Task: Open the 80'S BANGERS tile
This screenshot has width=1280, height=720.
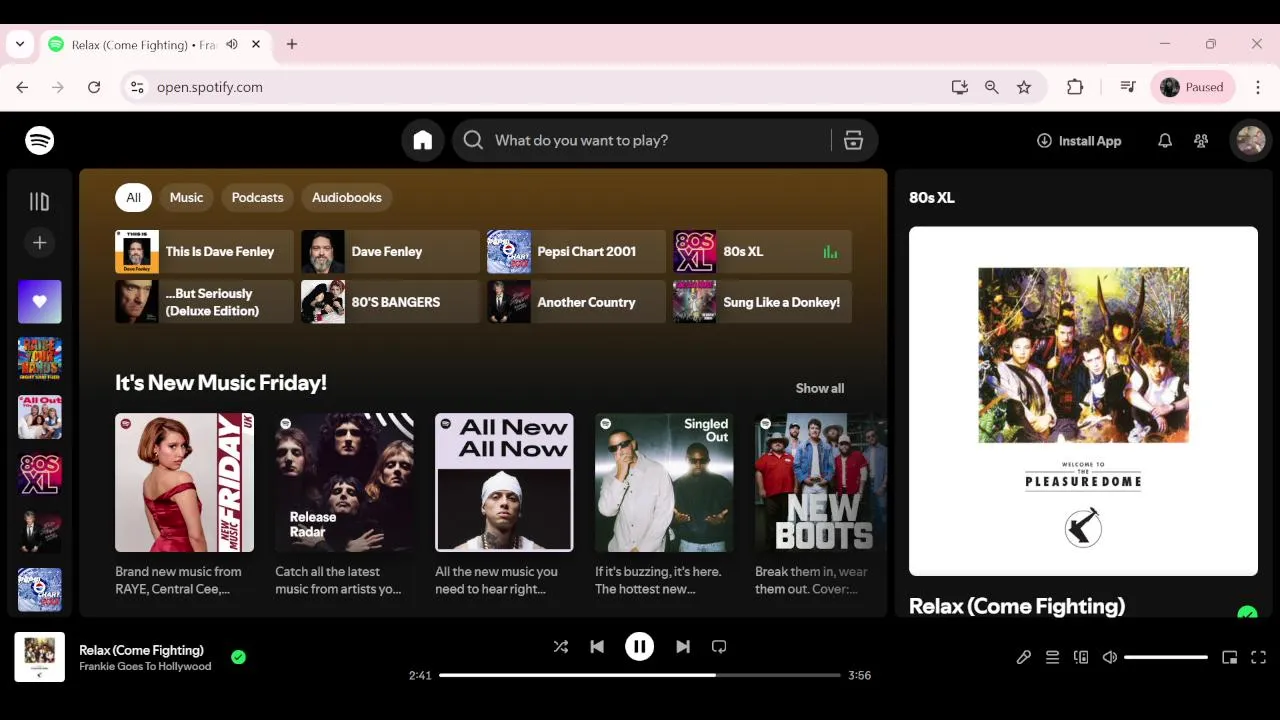Action: pyautogui.click(x=390, y=302)
